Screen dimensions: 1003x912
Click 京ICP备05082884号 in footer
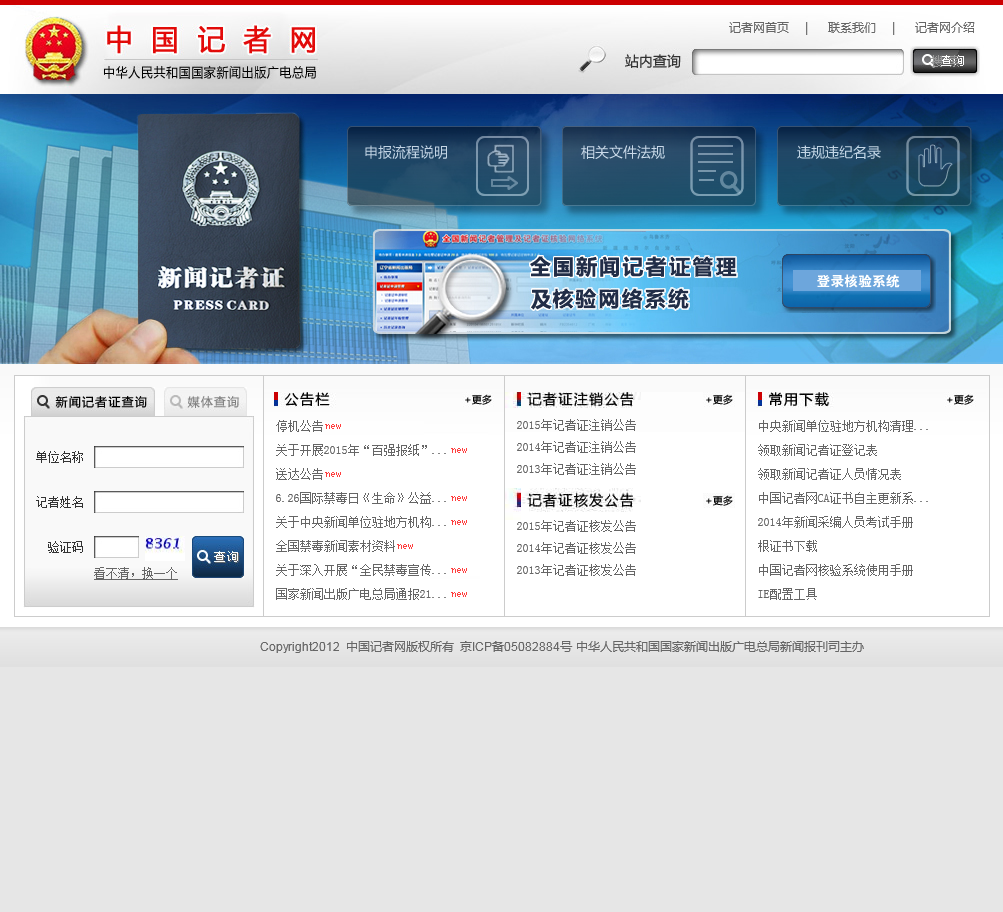pyautogui.click(x=516, y=647)
